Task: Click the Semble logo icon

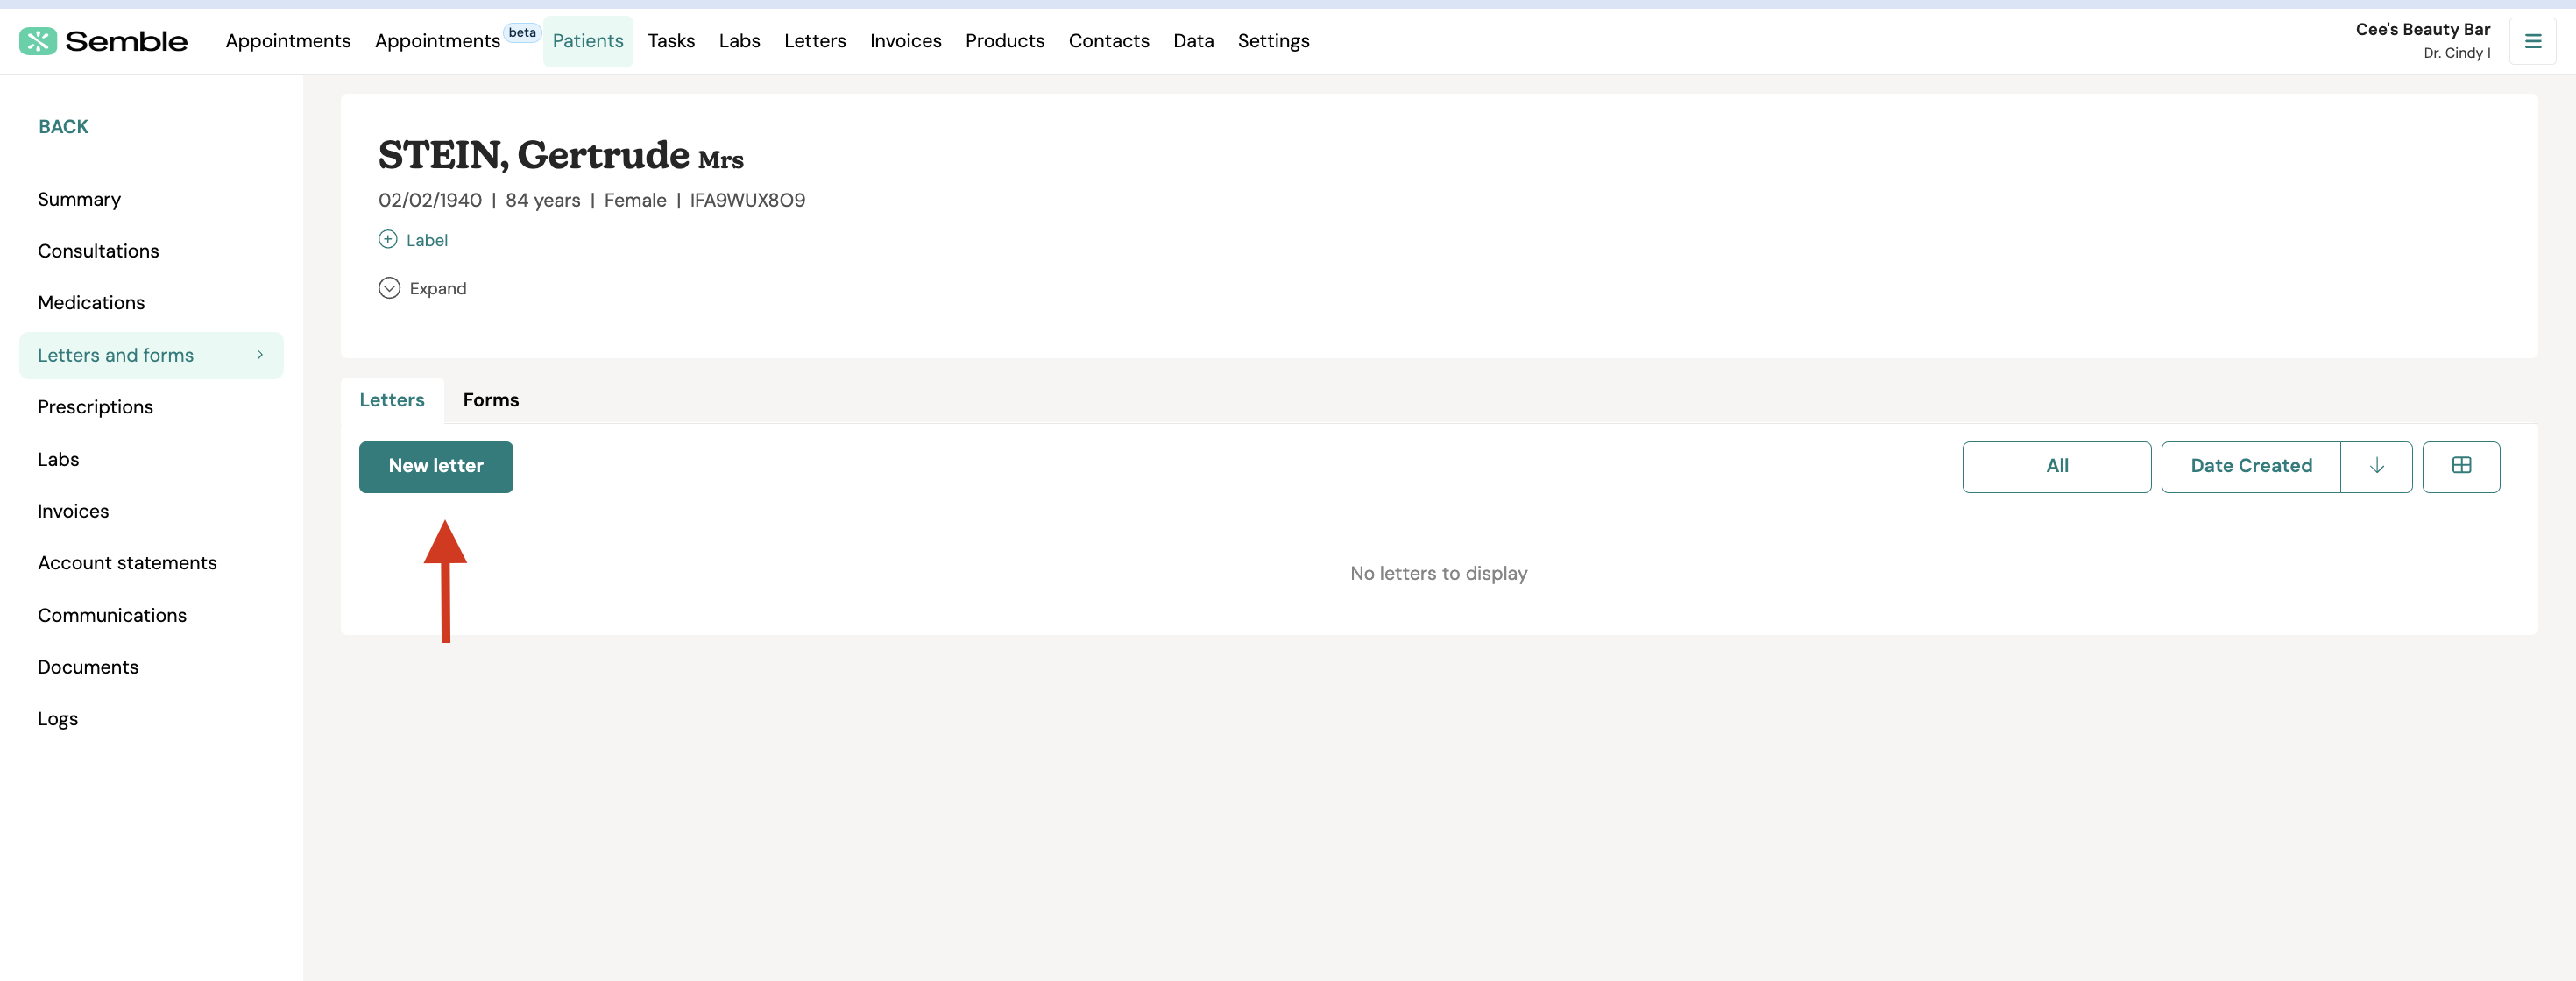Action: tap(38, 41)
